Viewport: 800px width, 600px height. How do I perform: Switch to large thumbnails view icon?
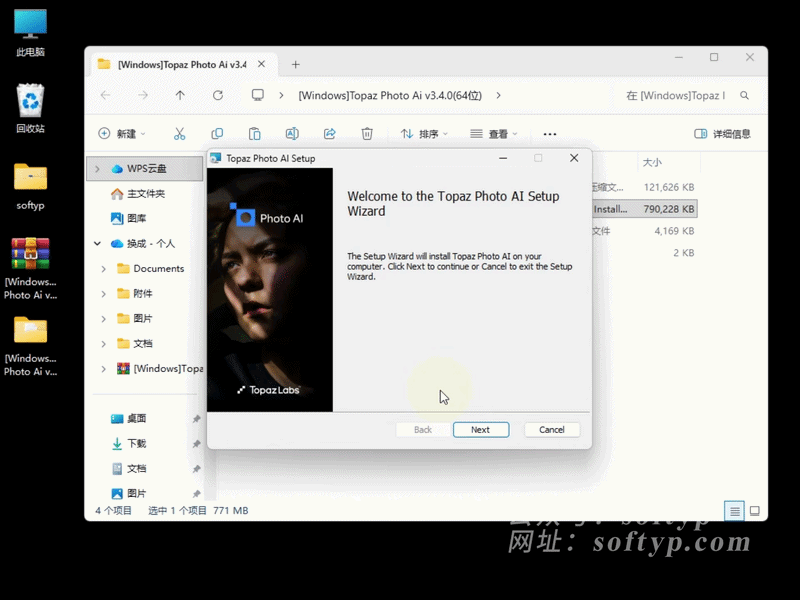coord(755,511)
